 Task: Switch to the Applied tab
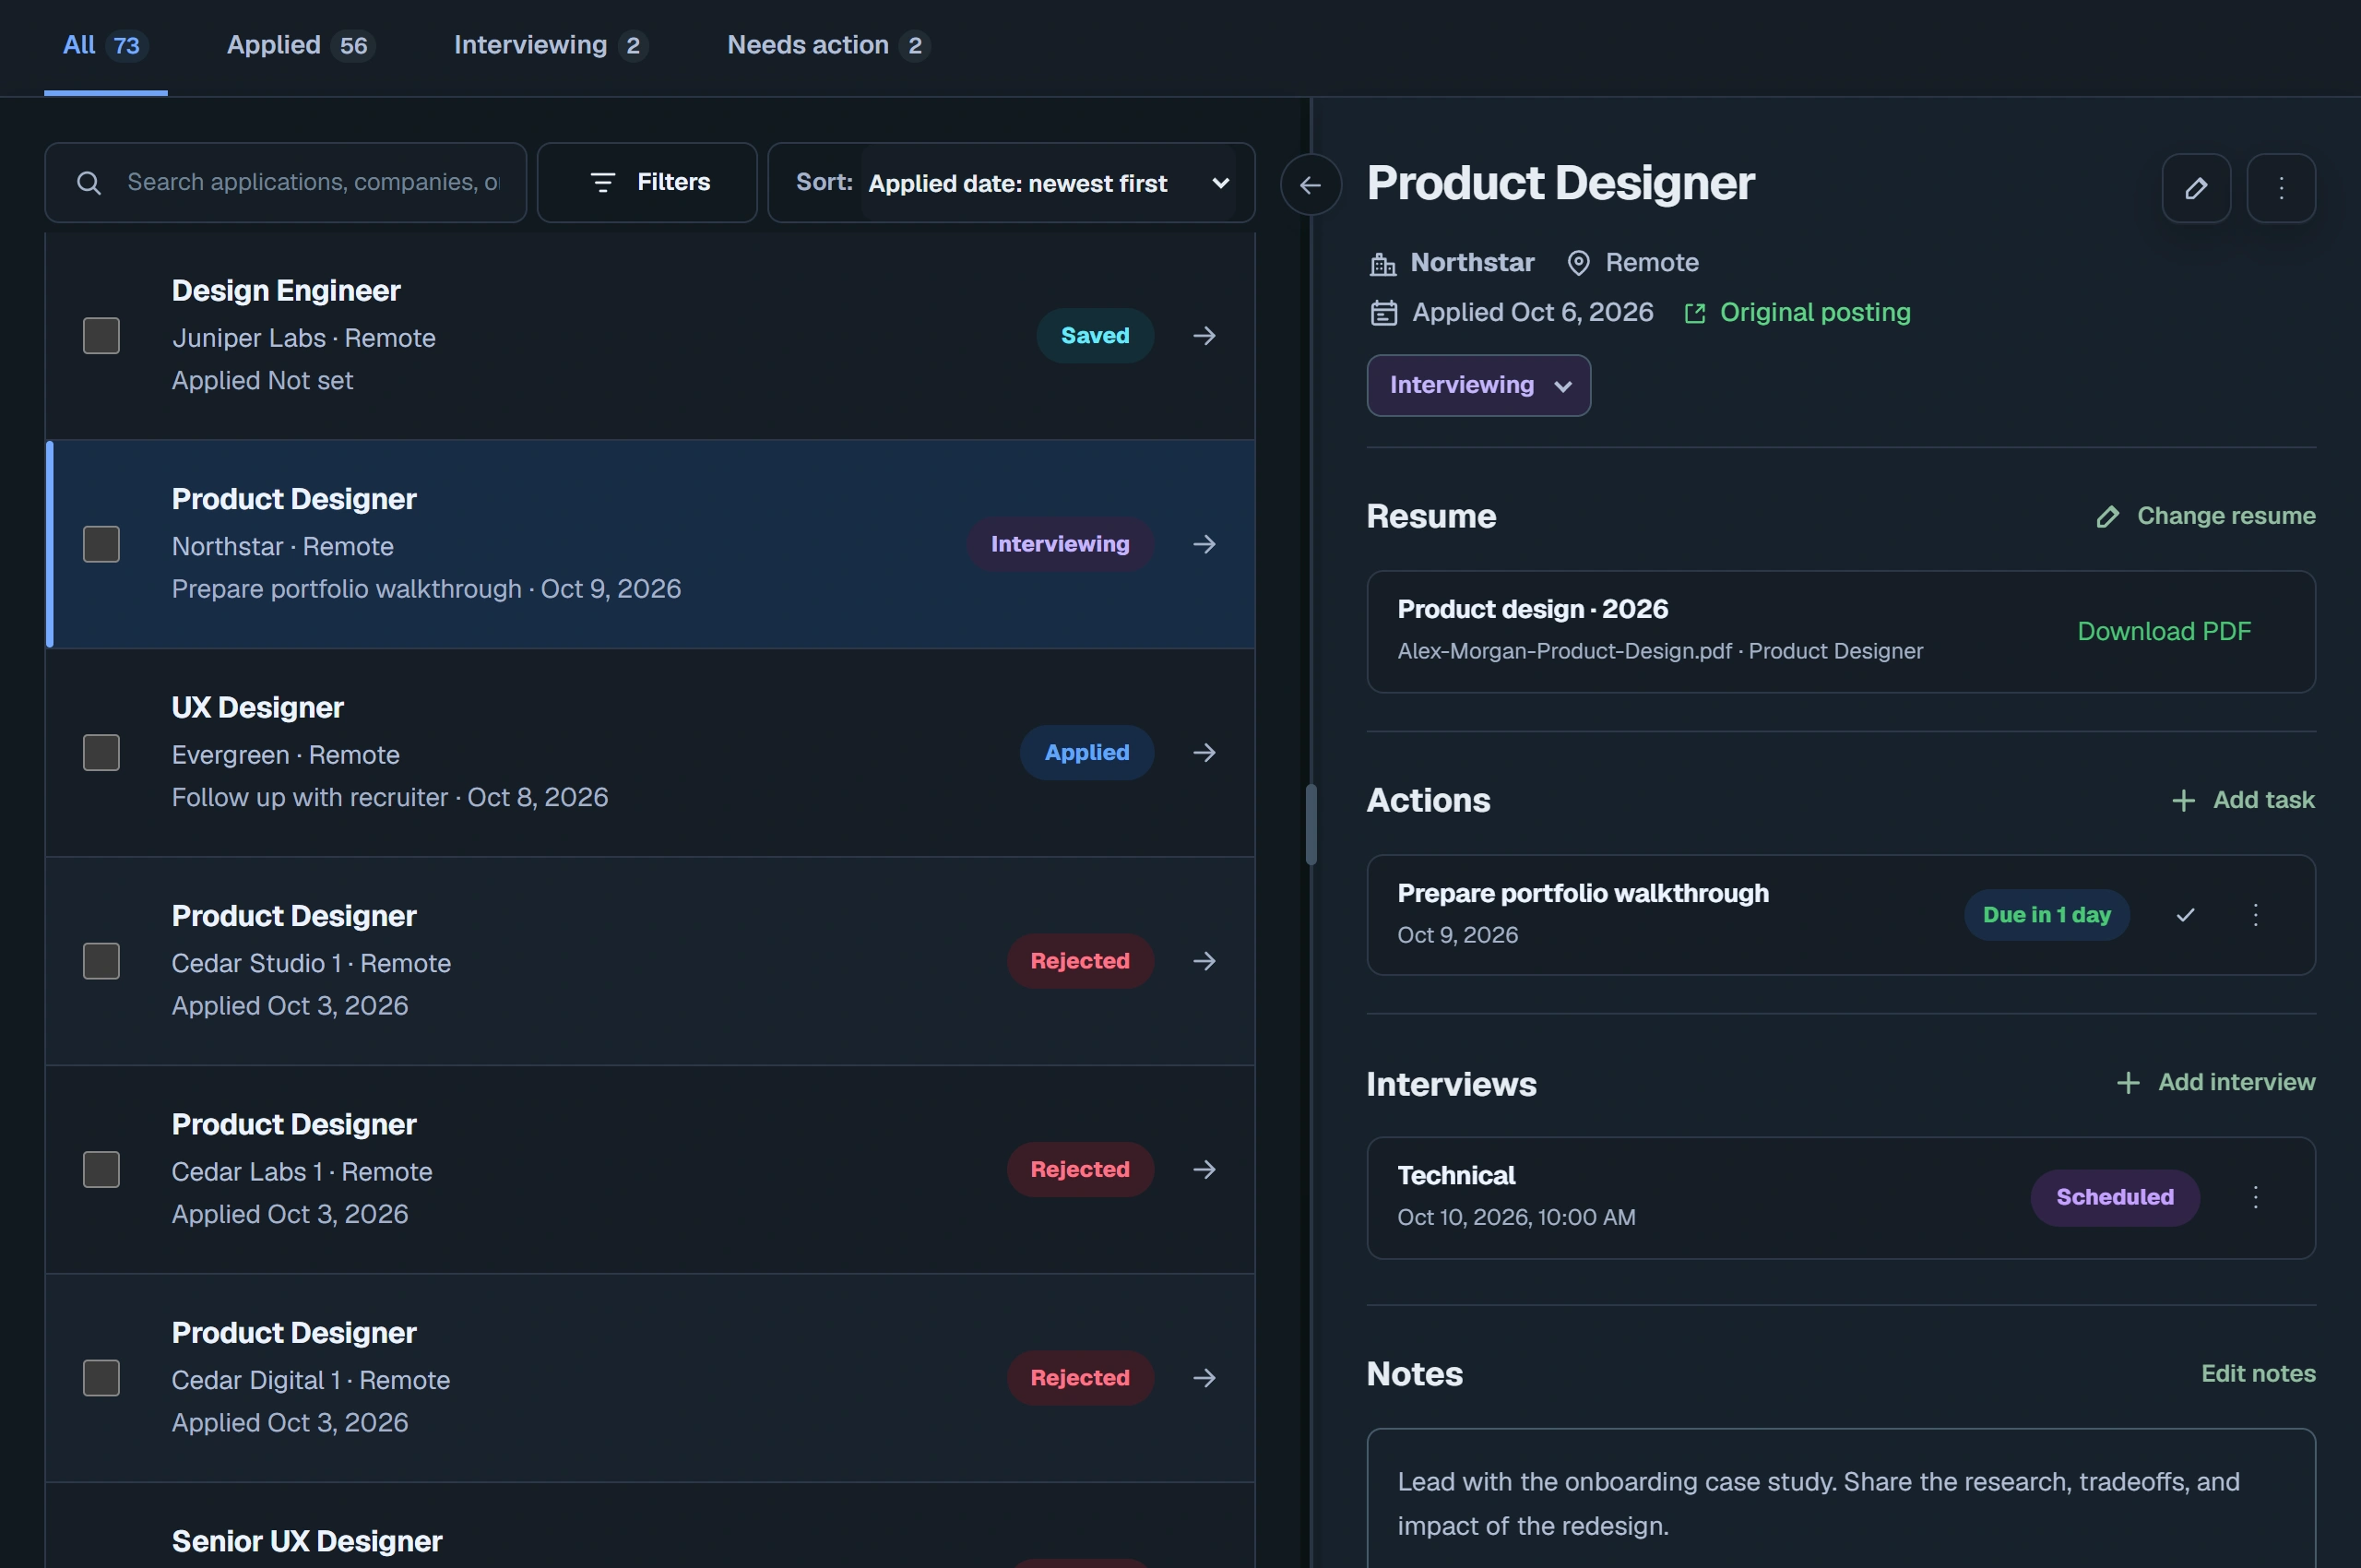[300, 46]
